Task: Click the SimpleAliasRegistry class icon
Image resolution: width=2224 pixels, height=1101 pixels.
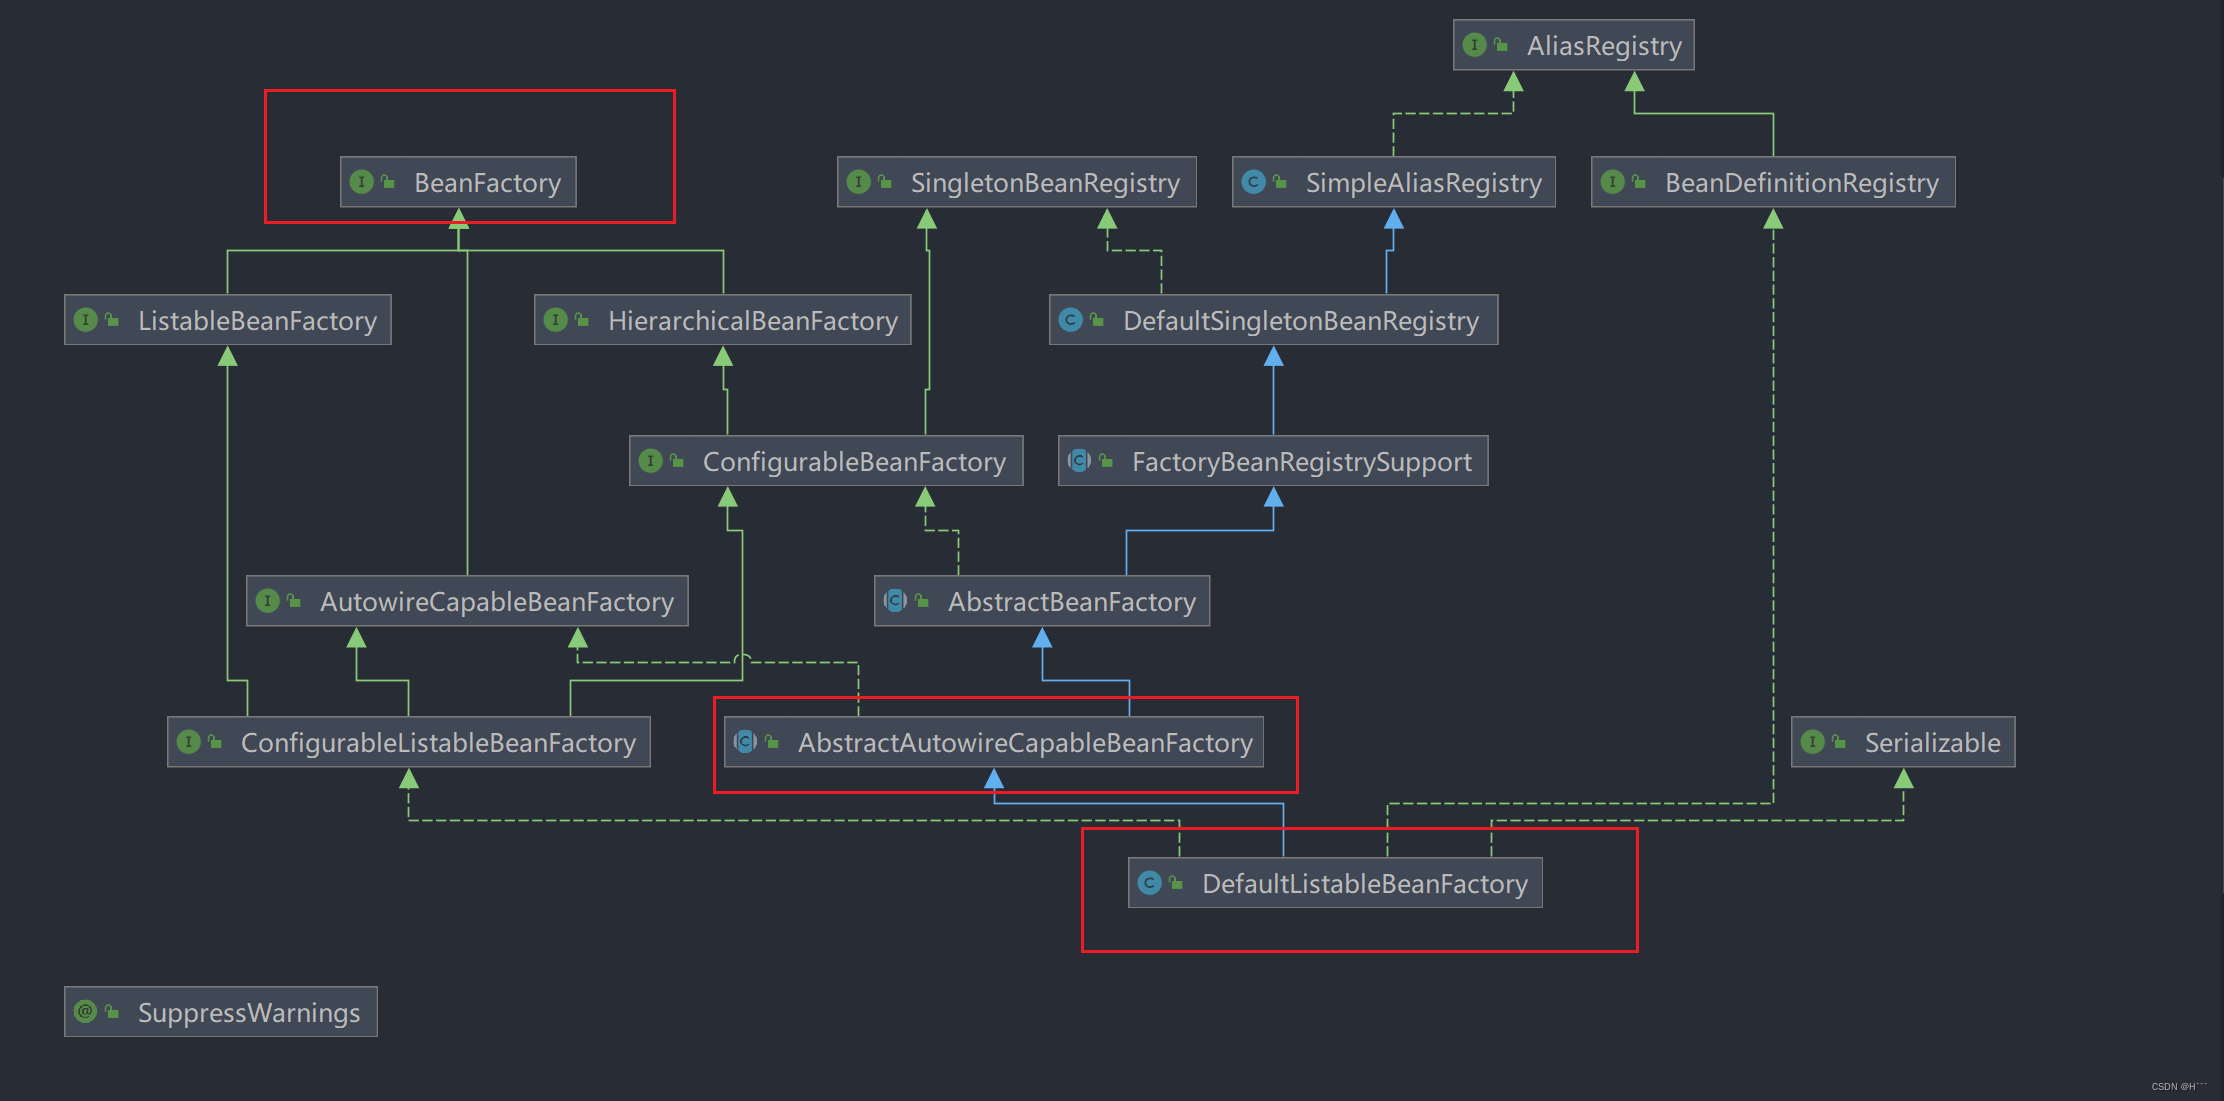Action: (x=1254, y=182)
